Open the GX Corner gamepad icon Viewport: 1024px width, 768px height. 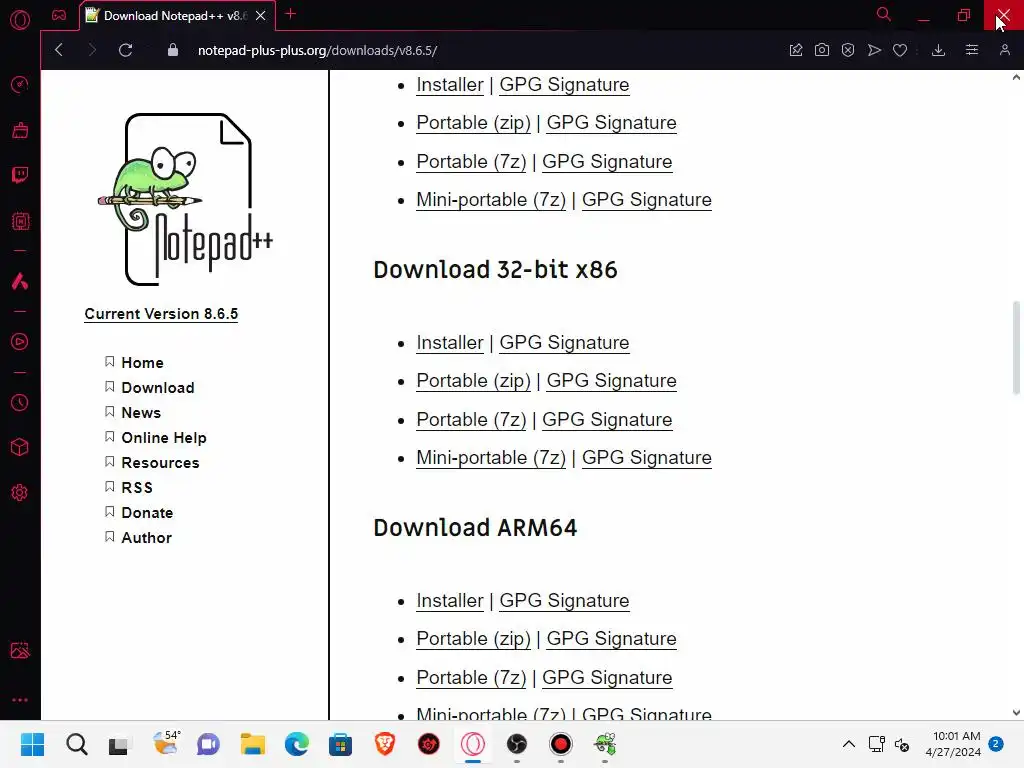[x=59, y=15]
